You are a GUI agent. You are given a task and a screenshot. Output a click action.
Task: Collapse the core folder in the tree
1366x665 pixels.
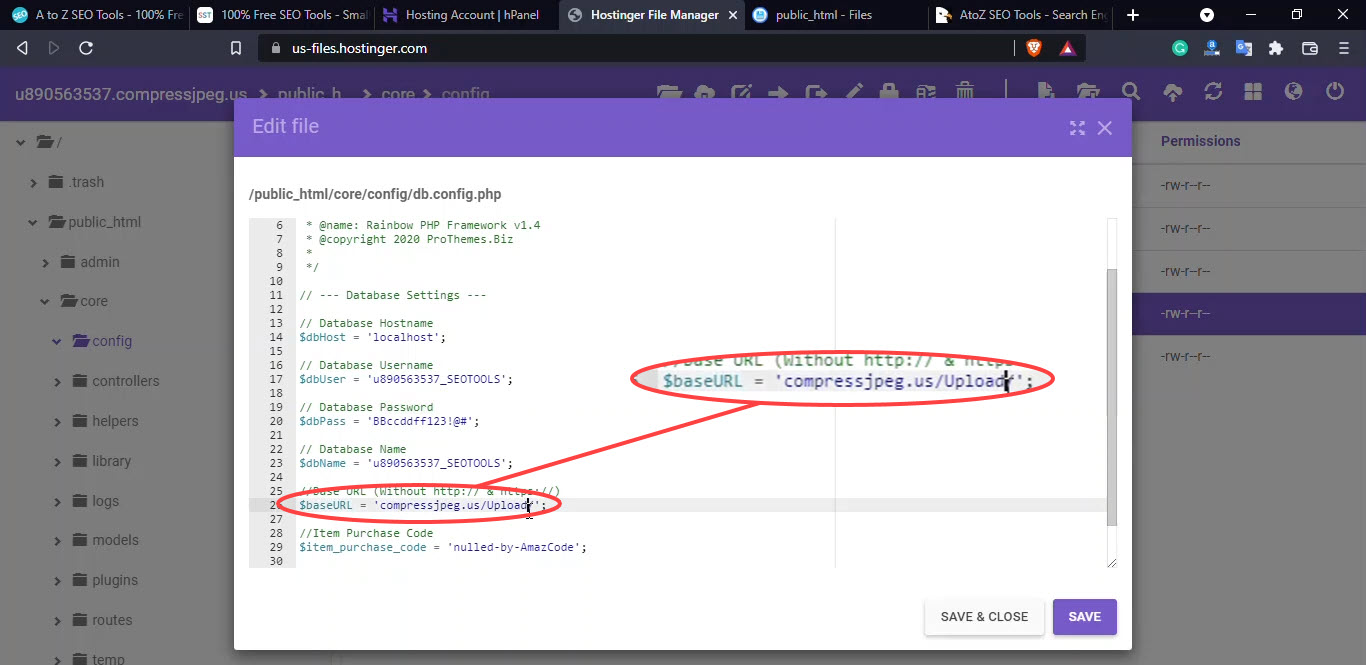click(x=45, y=301)
